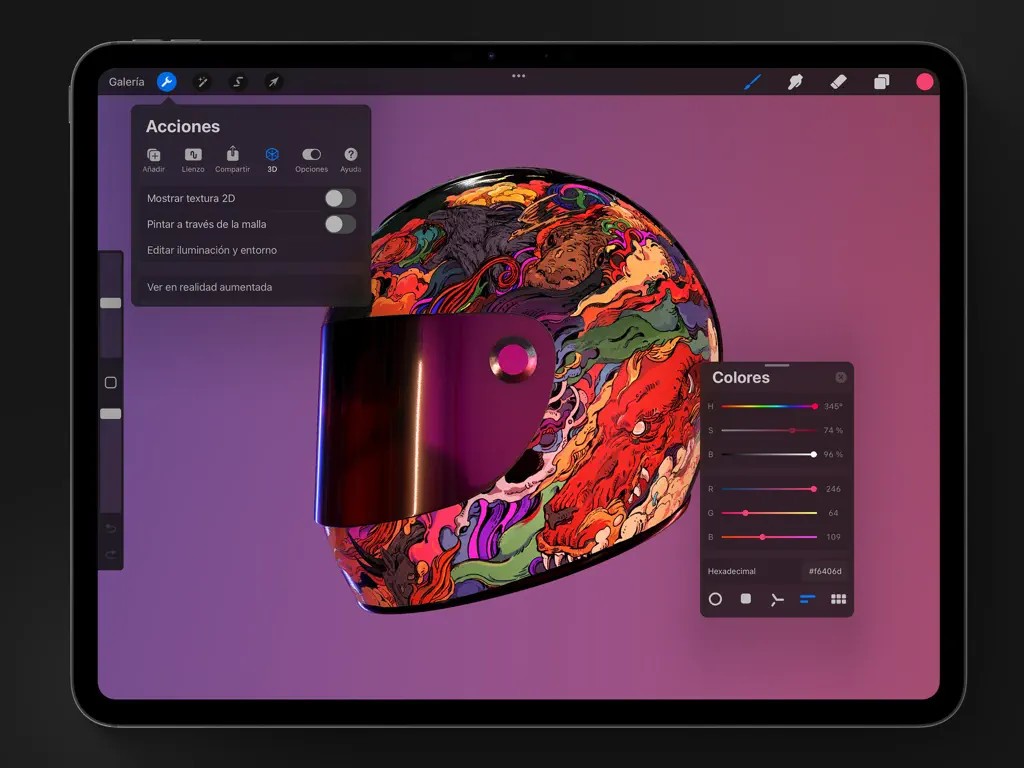Click the Hexadecimal color value field
Screen dimensions: 1024x768
[x=825, y=571]
